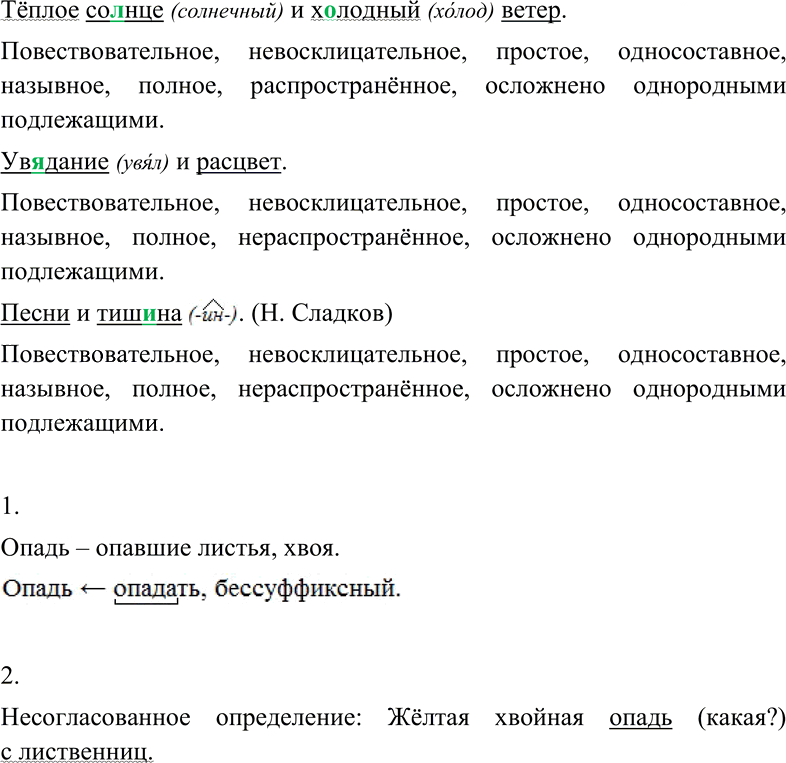The width and height of the screenshot is (786, 763).
Task: Click the underlined word 'тишина'
Action: click(139, 313)
